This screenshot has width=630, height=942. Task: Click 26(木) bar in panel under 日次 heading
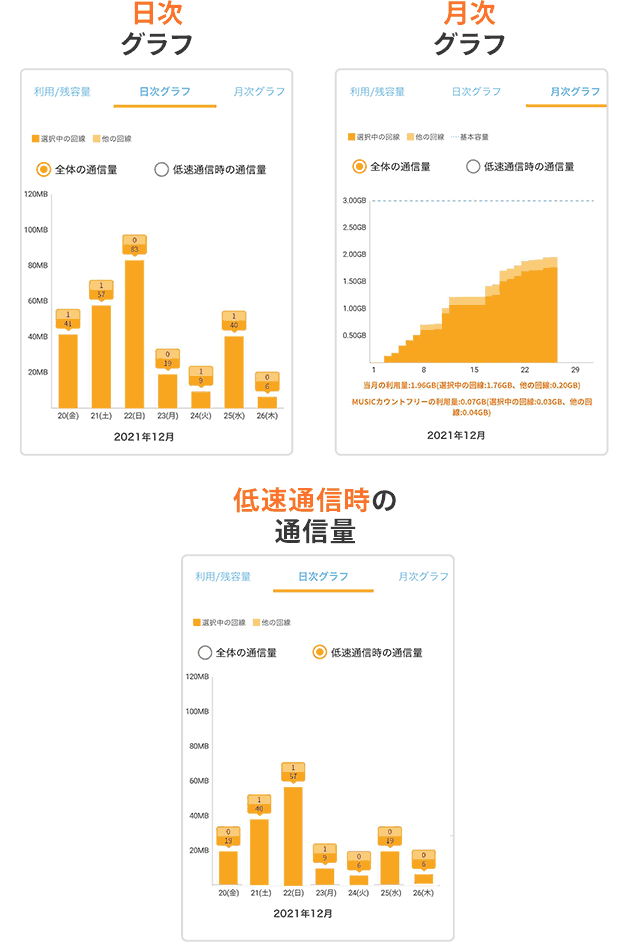(267, 403)
